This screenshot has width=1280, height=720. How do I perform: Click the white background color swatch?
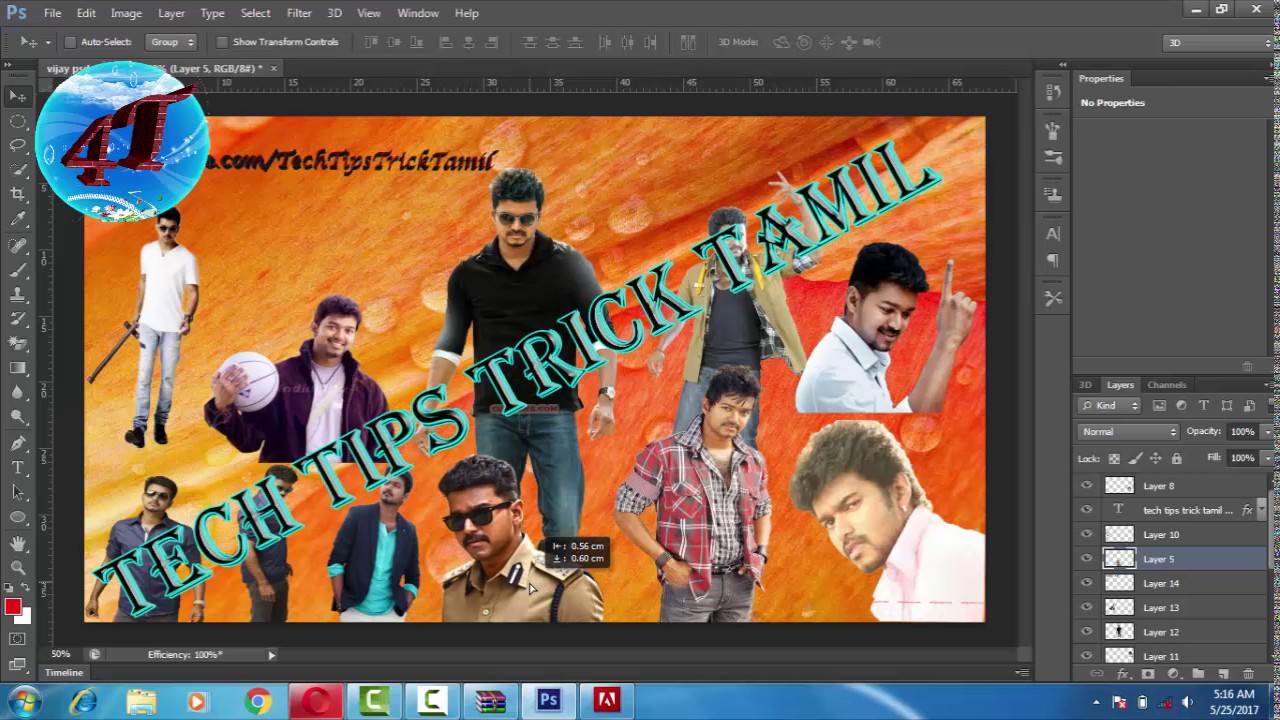[x=25, y=617]
